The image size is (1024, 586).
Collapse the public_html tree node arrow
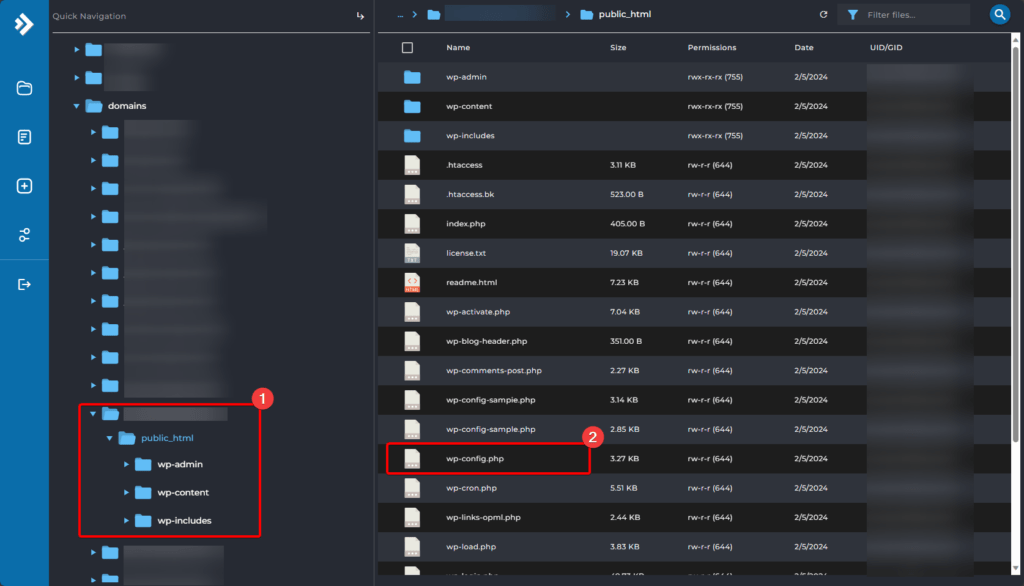pyautogui.click(x=109, y=438)
